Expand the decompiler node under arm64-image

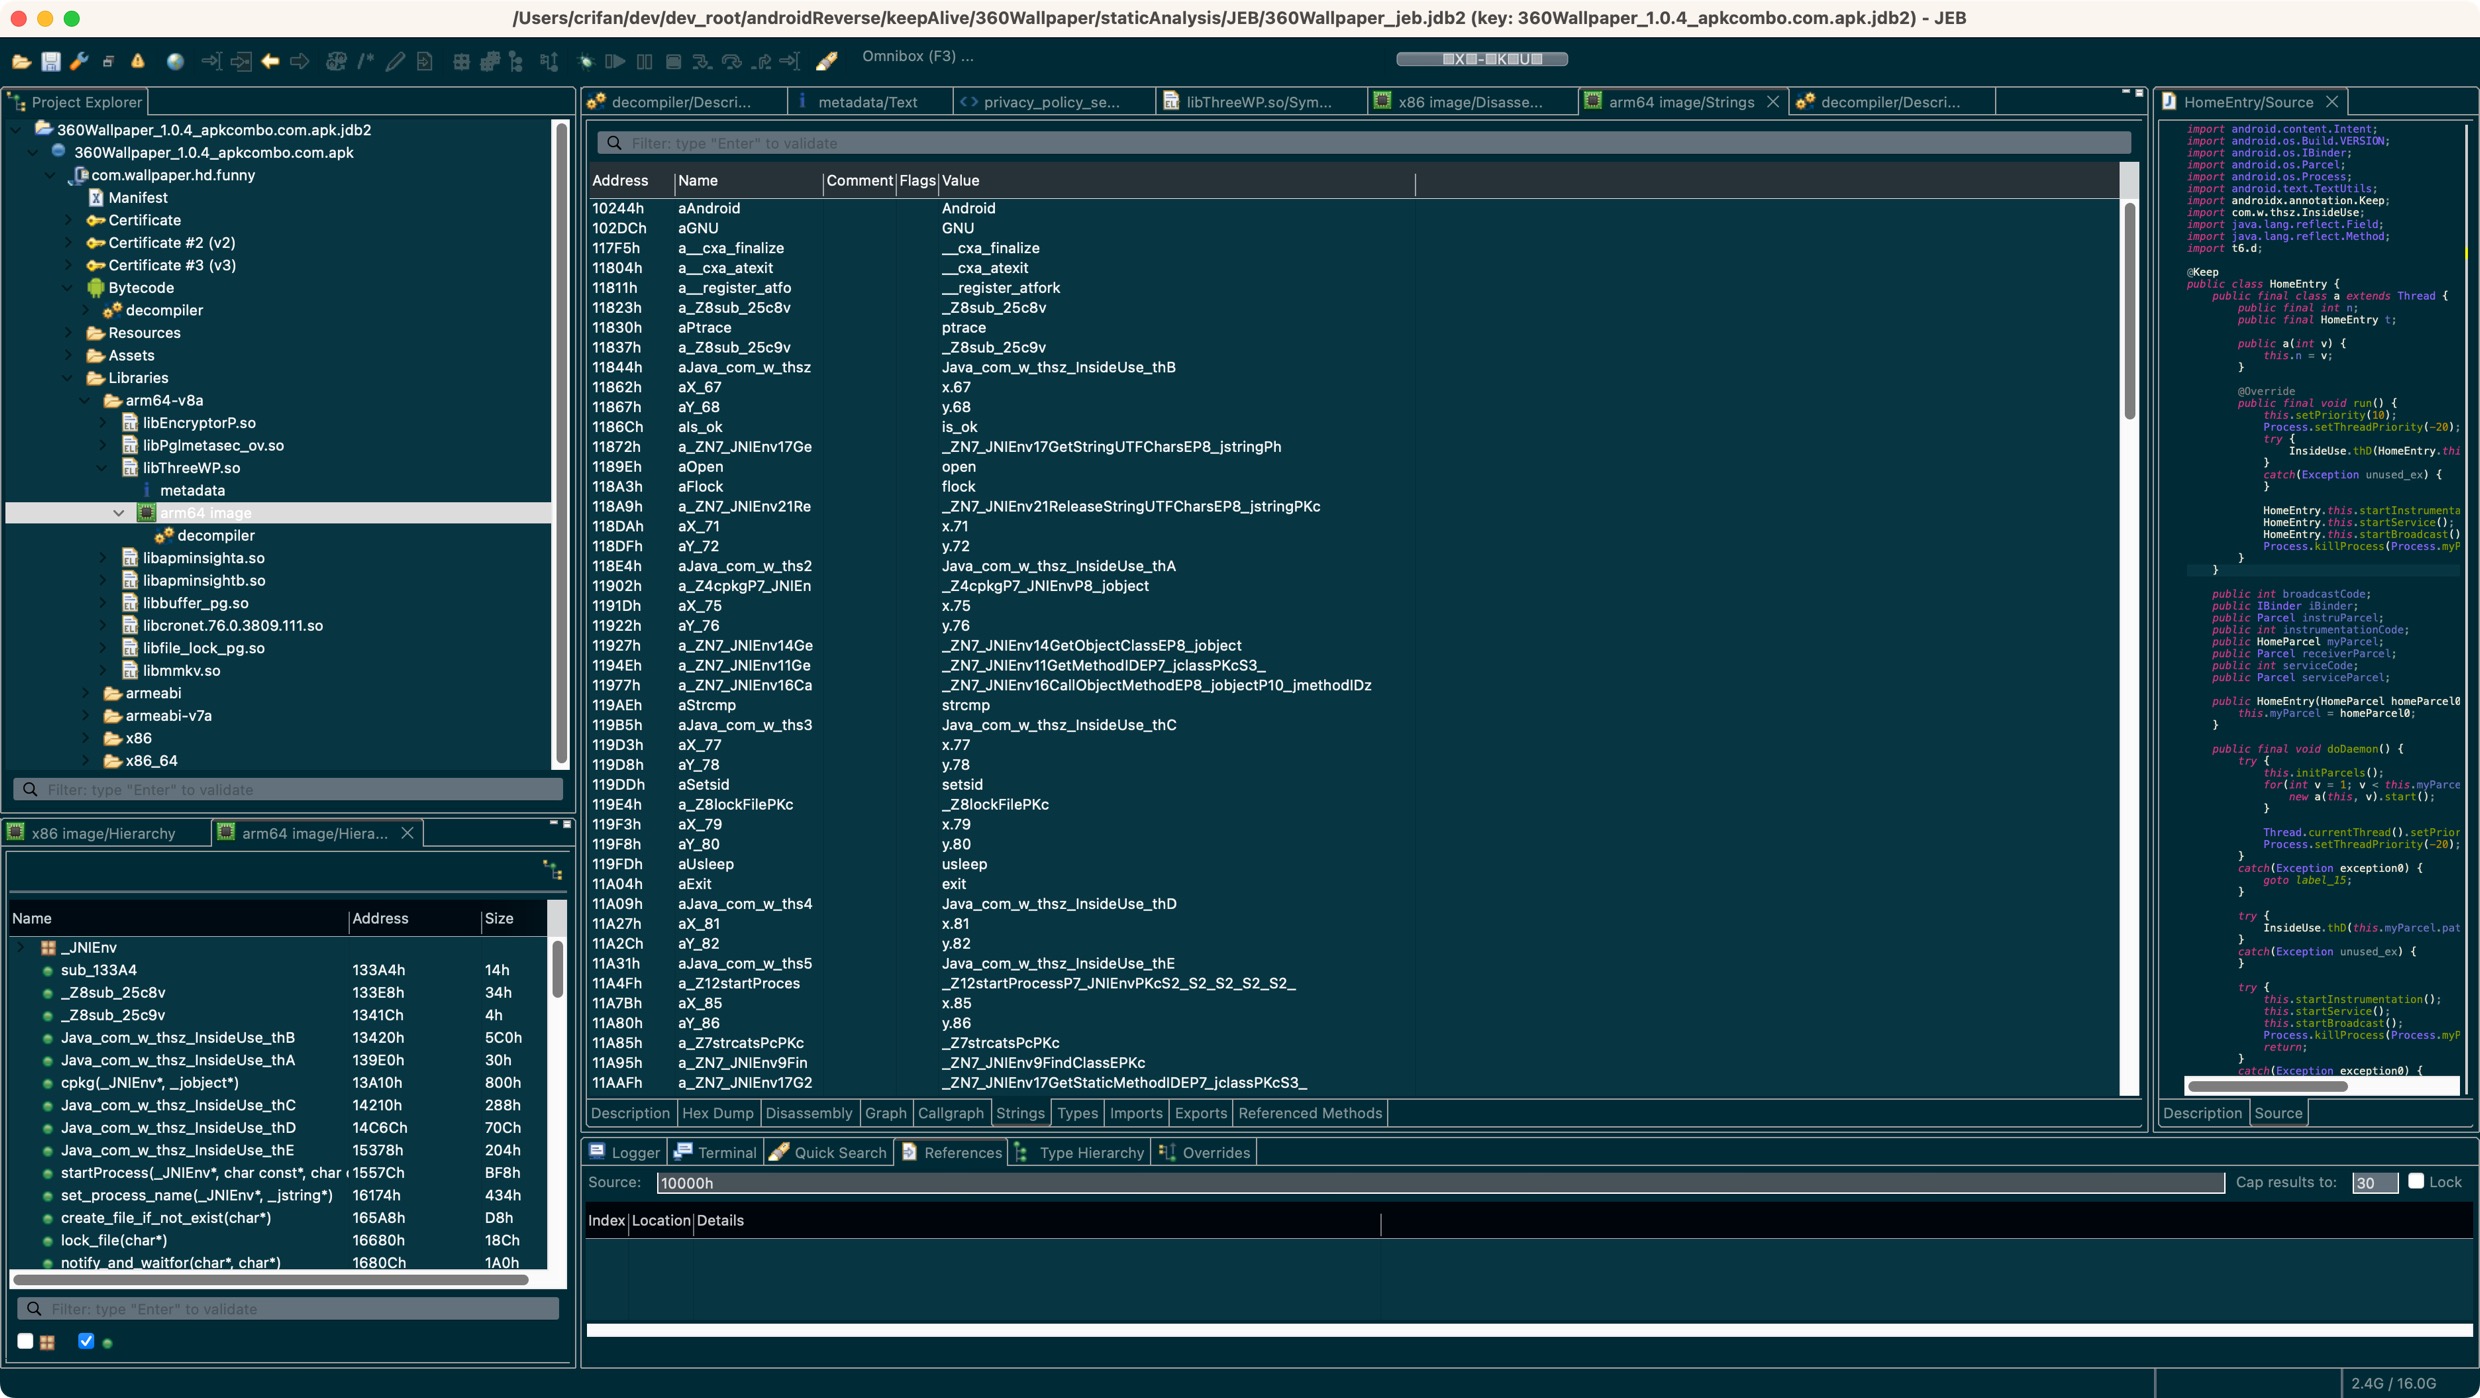[x=216, y=535]
